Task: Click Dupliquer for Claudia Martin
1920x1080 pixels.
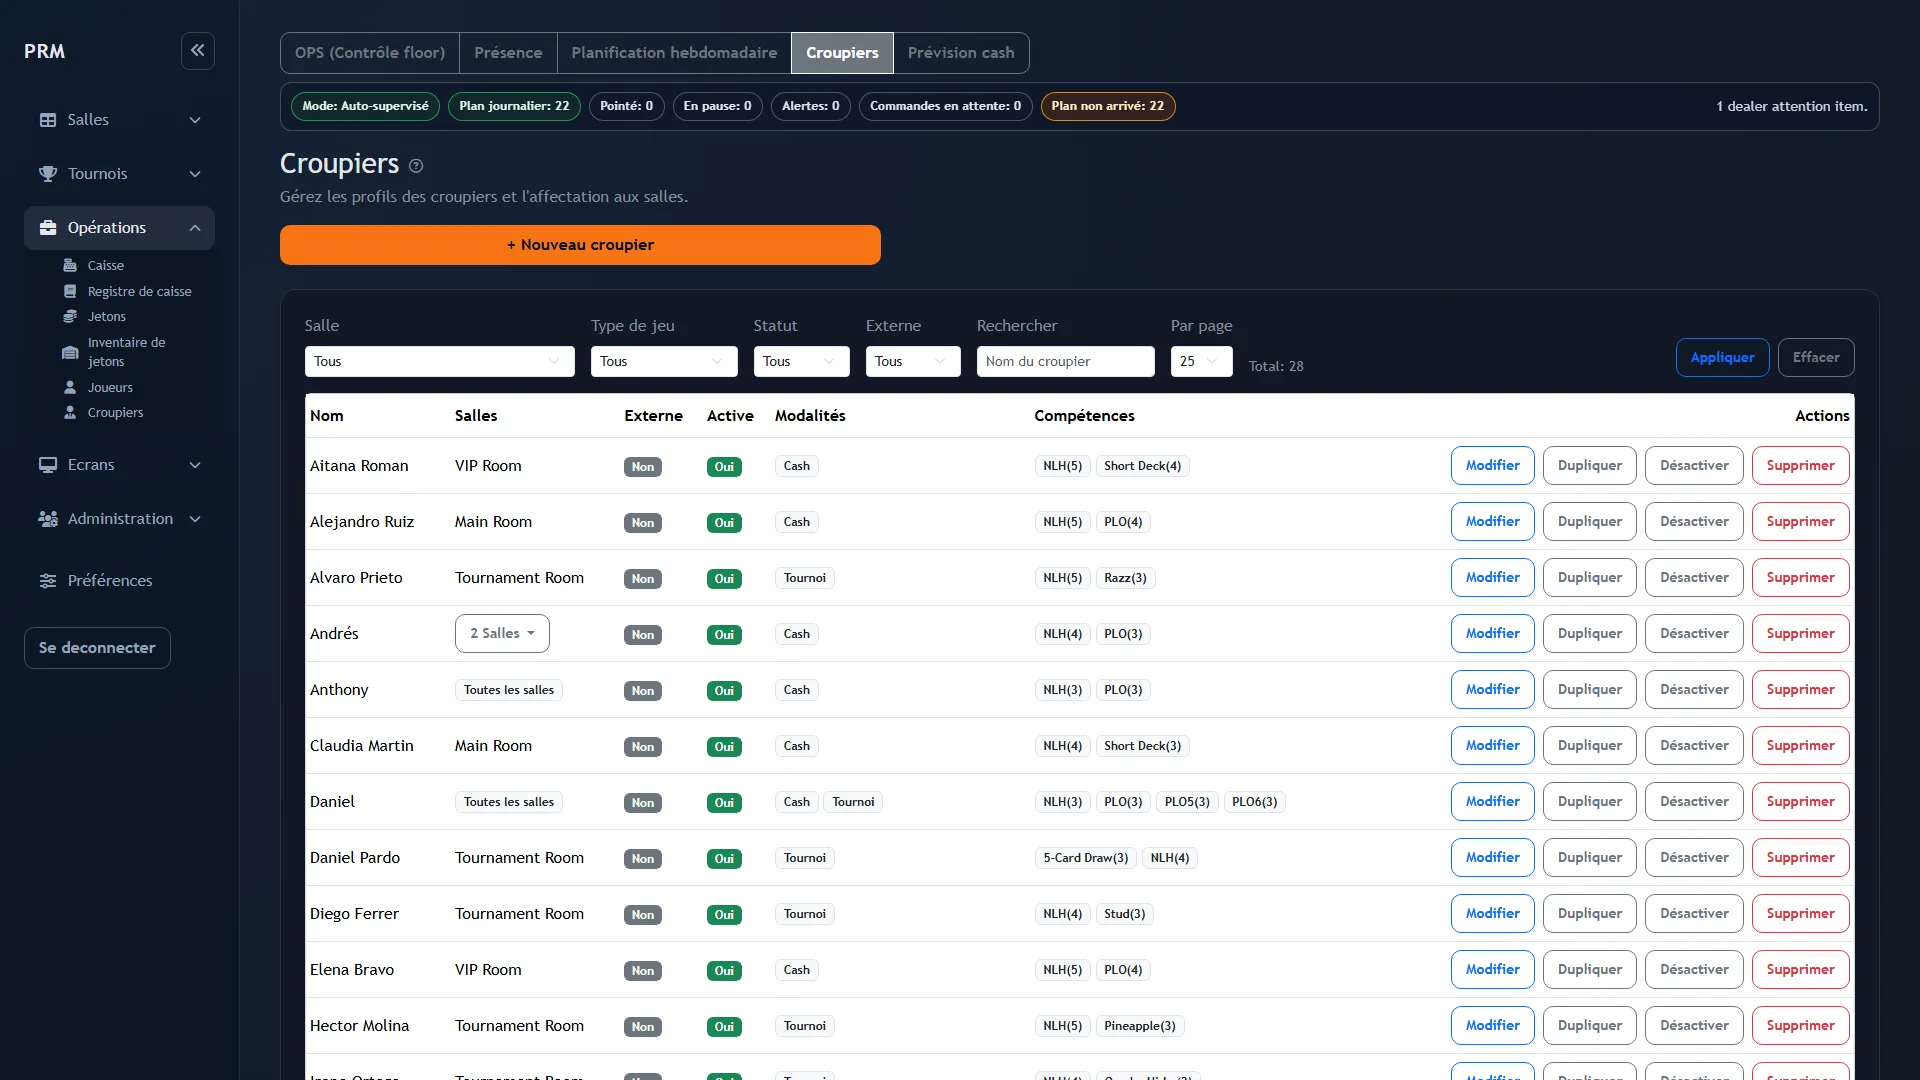Action: click(1590, 745)
